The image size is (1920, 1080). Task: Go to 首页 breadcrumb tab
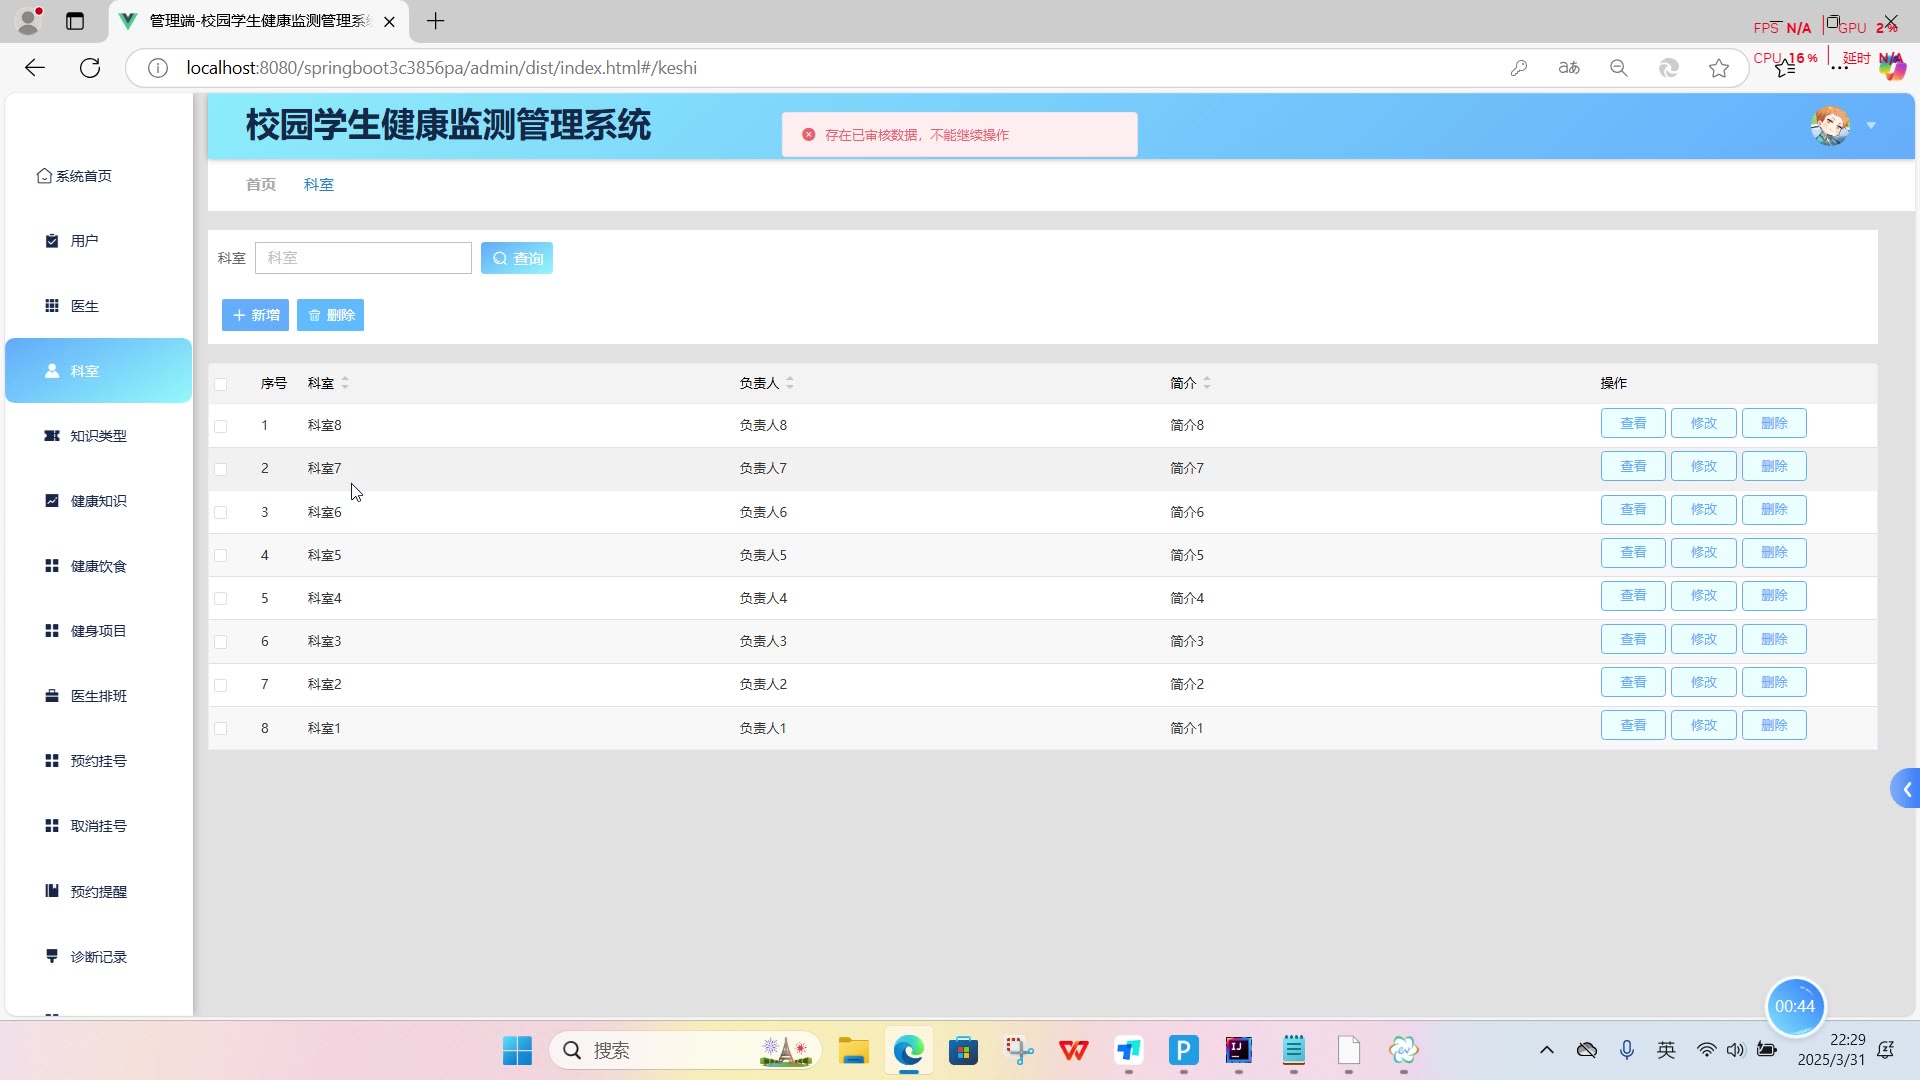point(261,185)
